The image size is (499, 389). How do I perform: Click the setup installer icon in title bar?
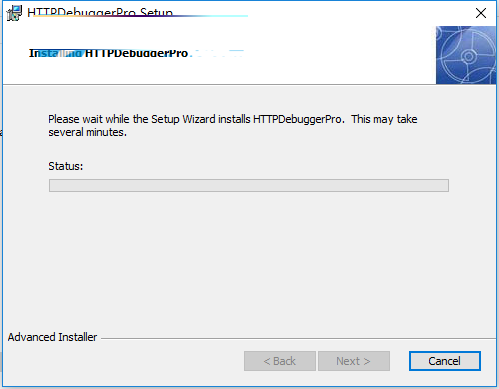click(x=14, y=13)
